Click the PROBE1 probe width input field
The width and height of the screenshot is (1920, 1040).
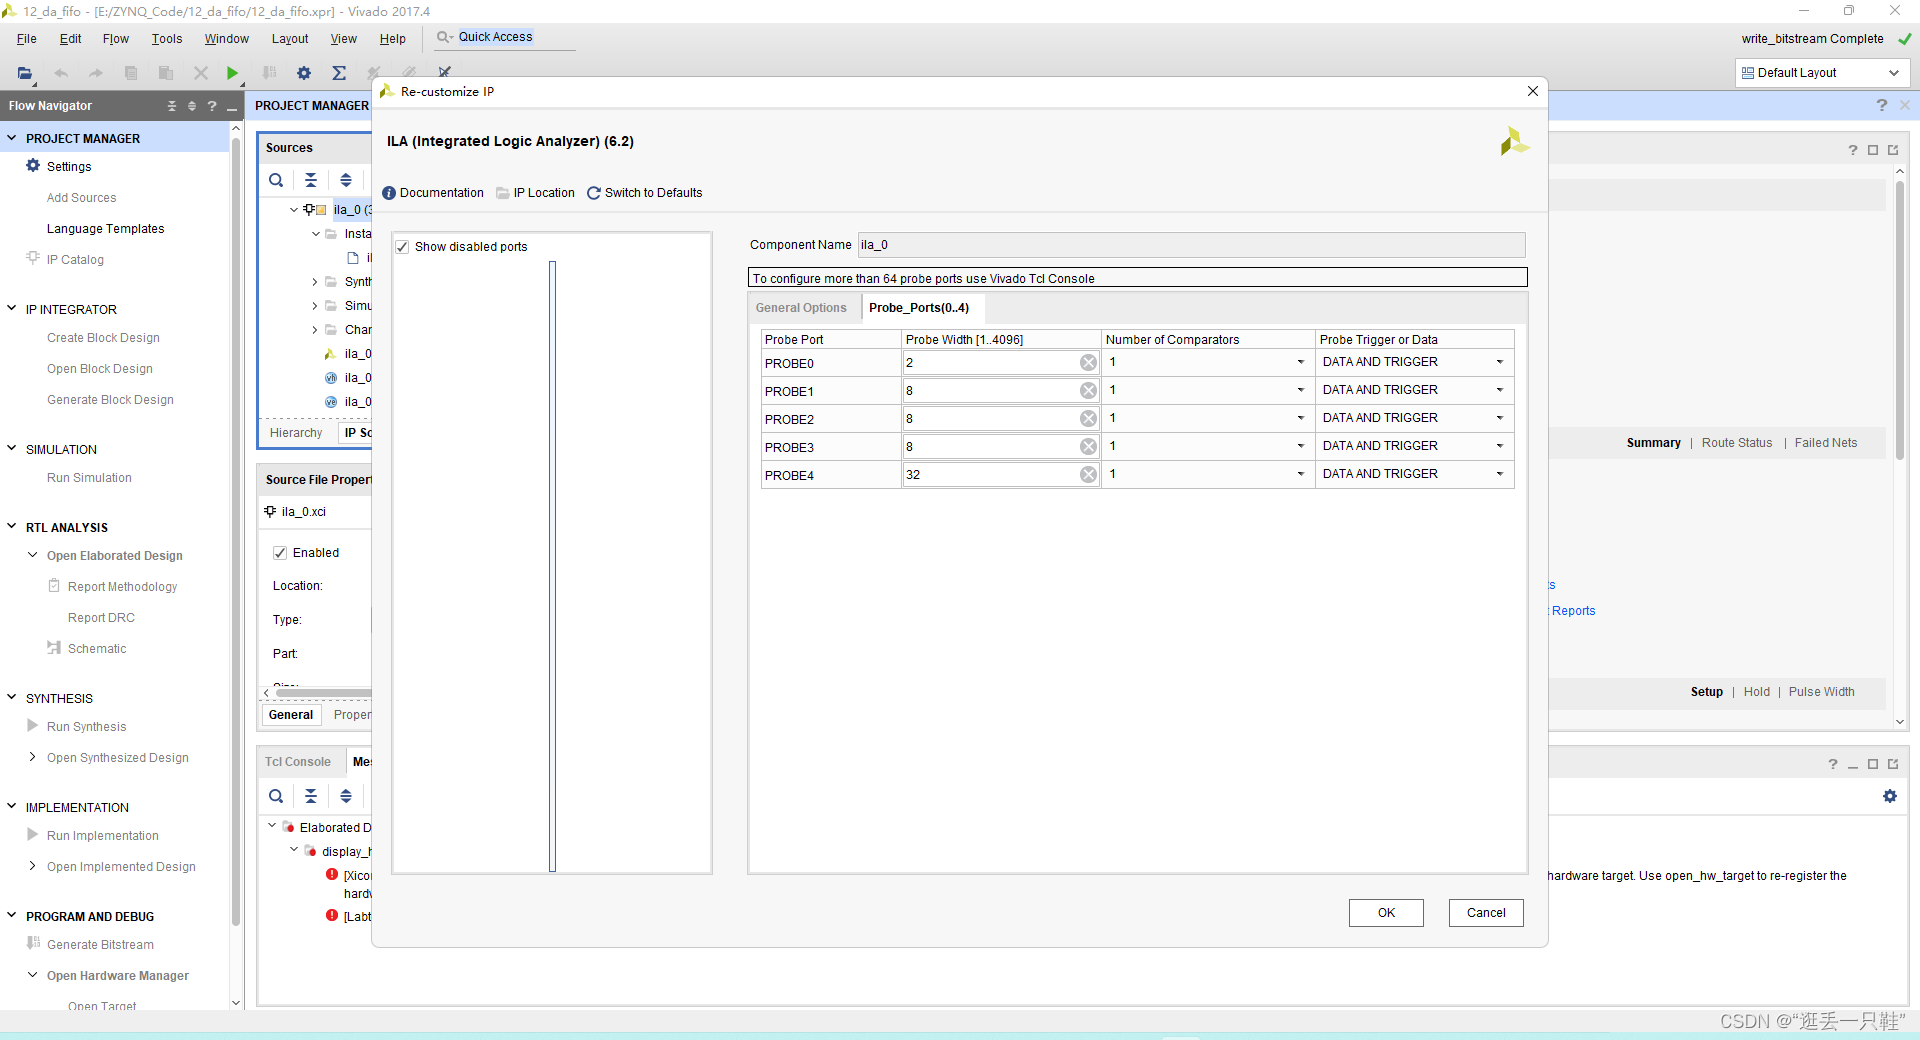tap(990, 391)
